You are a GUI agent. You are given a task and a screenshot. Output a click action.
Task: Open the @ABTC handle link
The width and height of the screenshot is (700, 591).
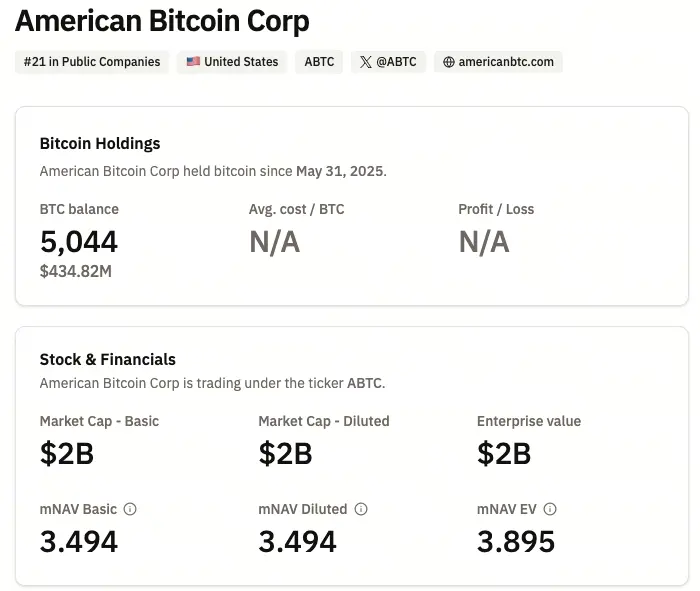pyautogui.click(x=397, y=62)
